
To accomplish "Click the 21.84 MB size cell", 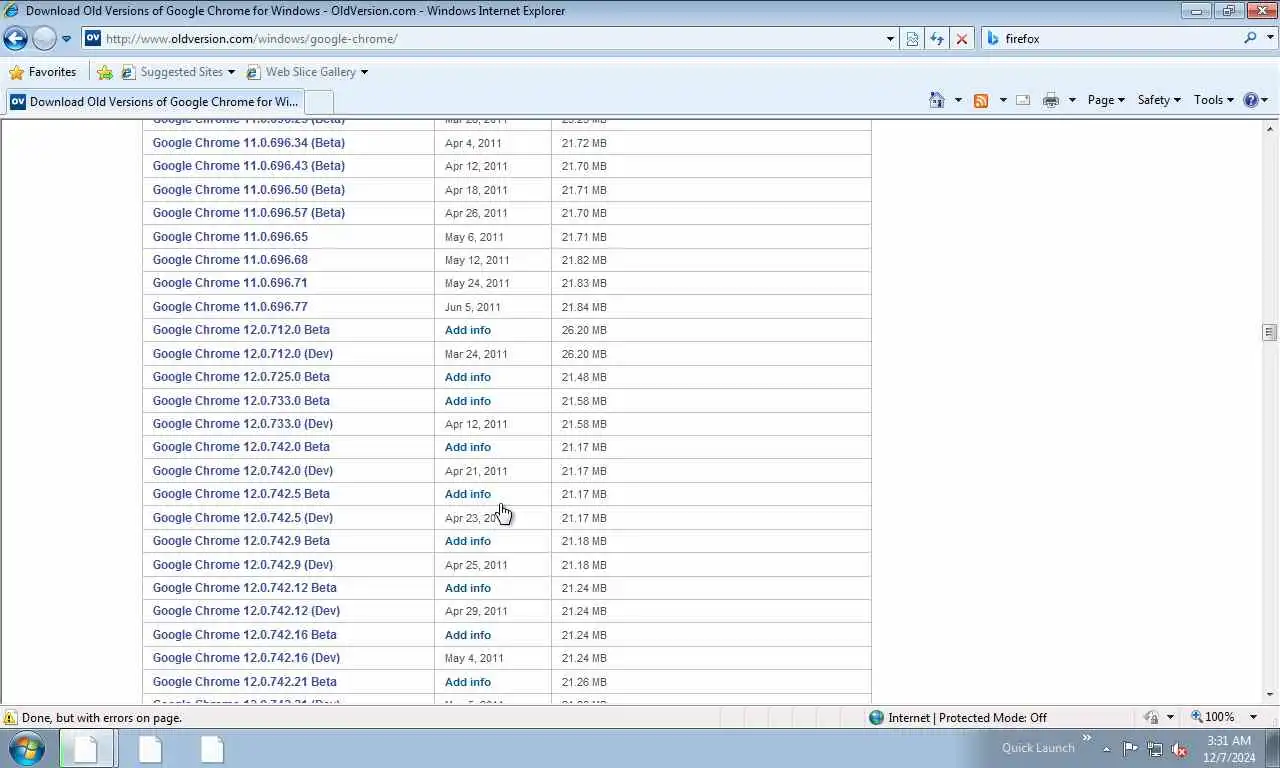I will [584, 307].
